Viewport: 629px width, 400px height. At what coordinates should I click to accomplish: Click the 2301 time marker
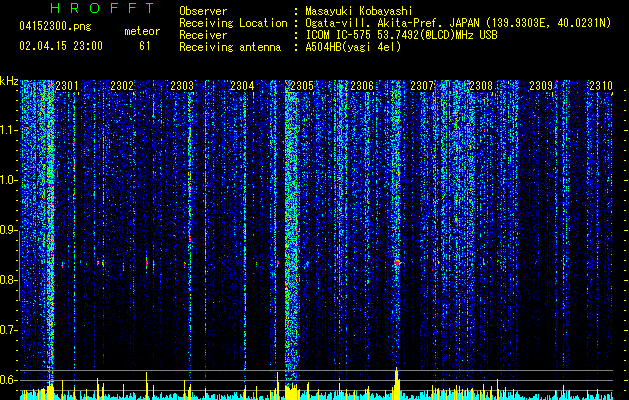(67, 86)
